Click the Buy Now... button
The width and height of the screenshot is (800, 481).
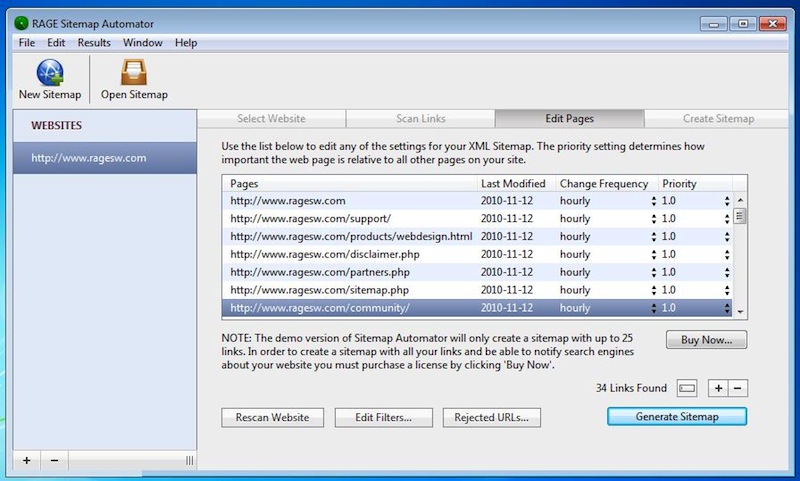click(707, 340)
